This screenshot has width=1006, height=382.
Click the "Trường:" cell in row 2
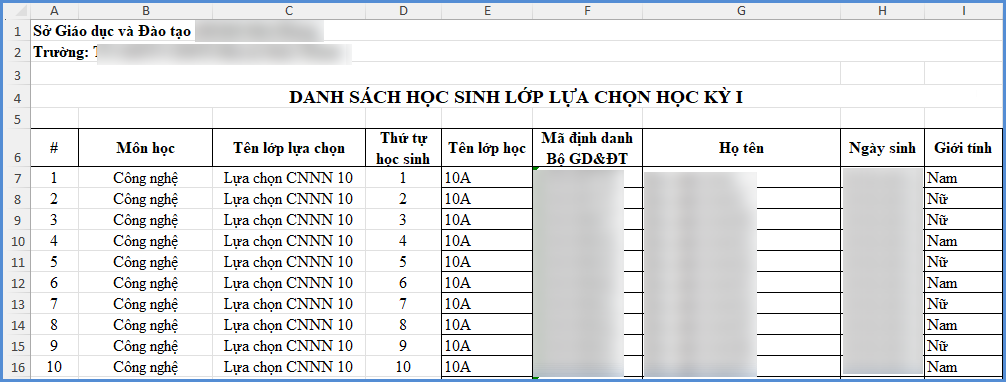[60, 52]
